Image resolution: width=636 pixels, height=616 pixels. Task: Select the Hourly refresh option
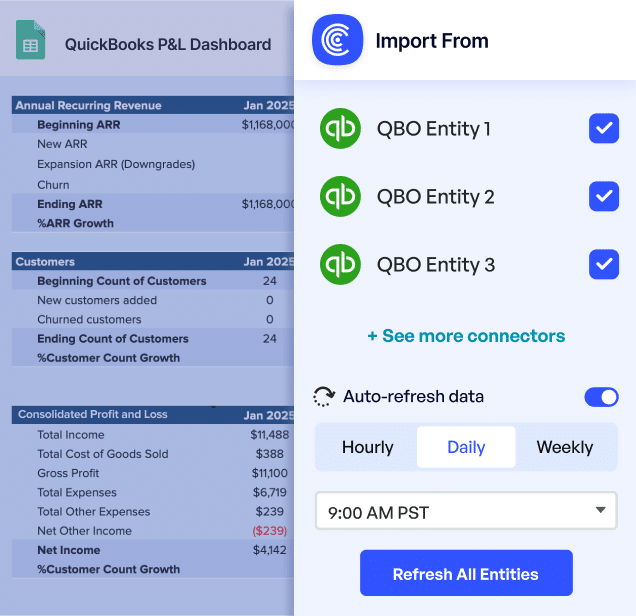coord(367,447)
